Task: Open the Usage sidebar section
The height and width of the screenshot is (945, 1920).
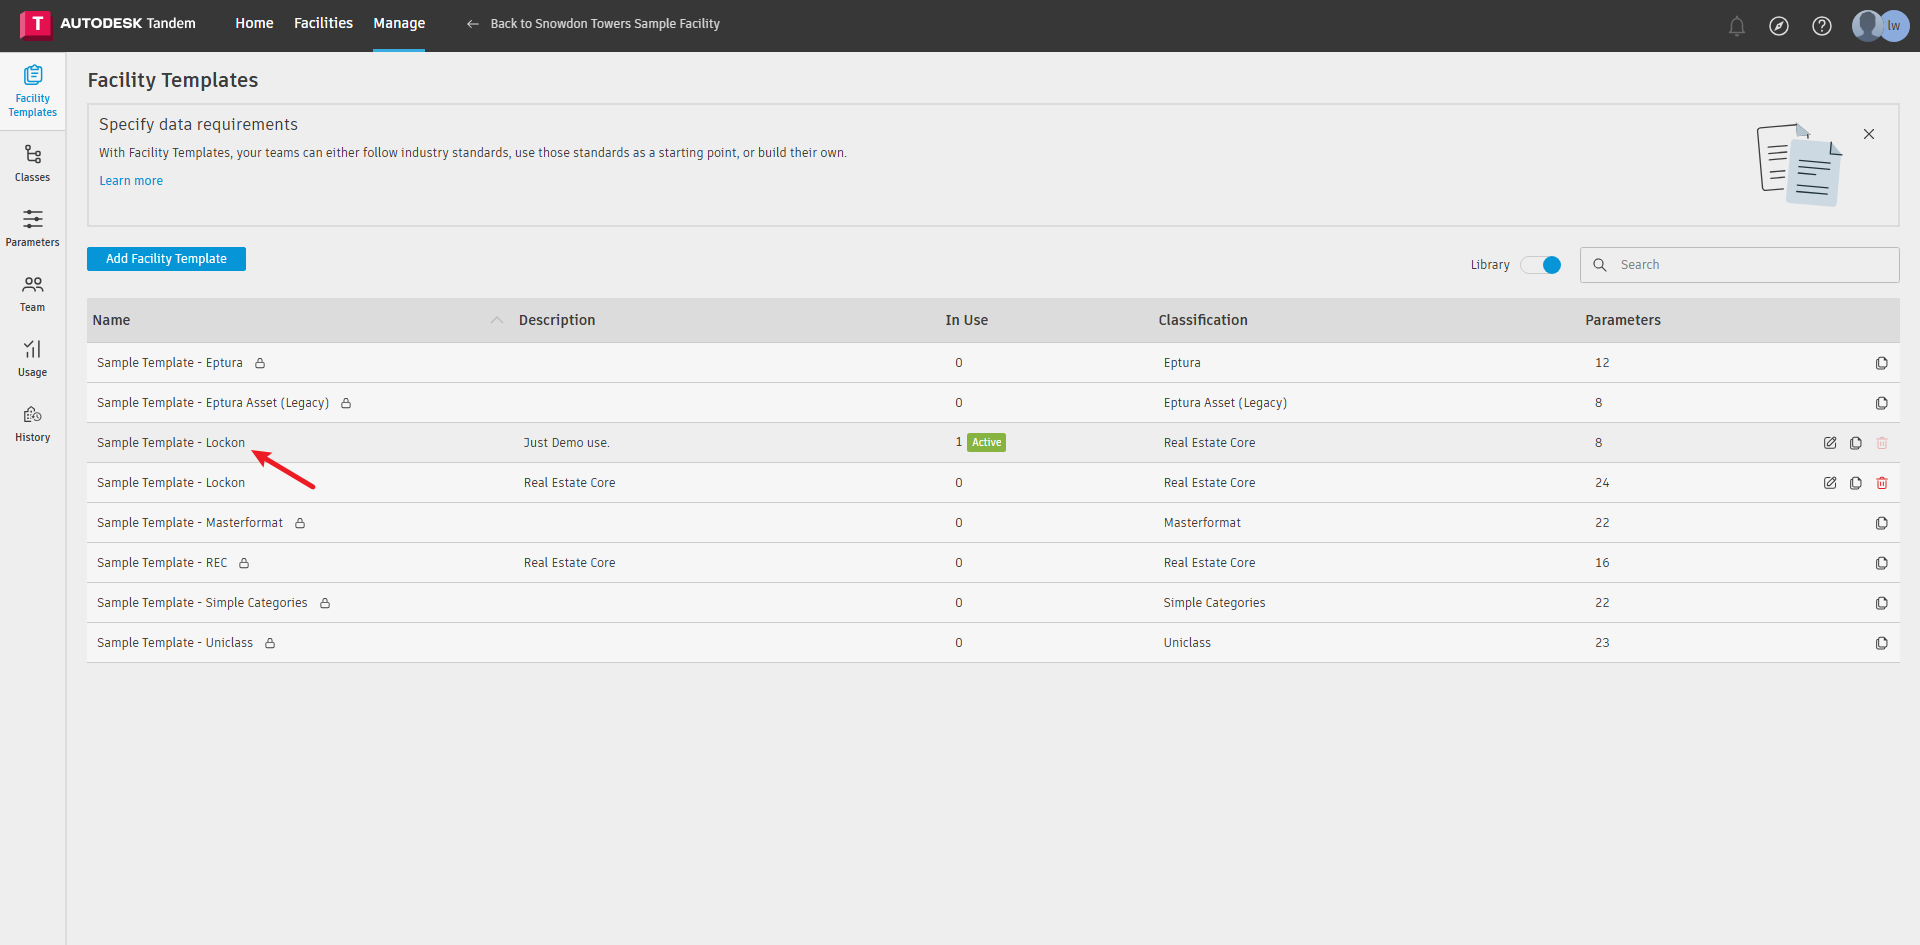Action: 33,358
